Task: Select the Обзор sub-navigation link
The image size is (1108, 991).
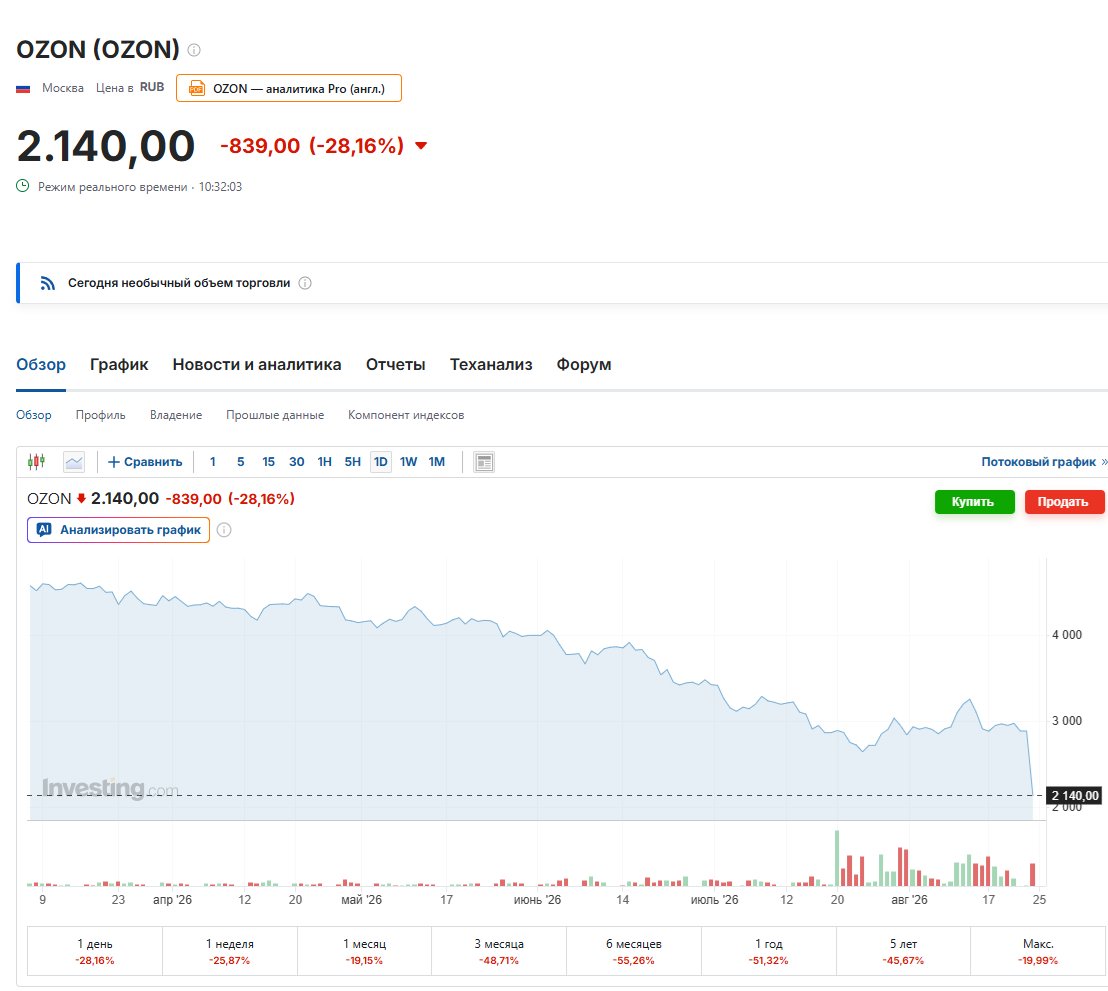Action: coord(34,415)
